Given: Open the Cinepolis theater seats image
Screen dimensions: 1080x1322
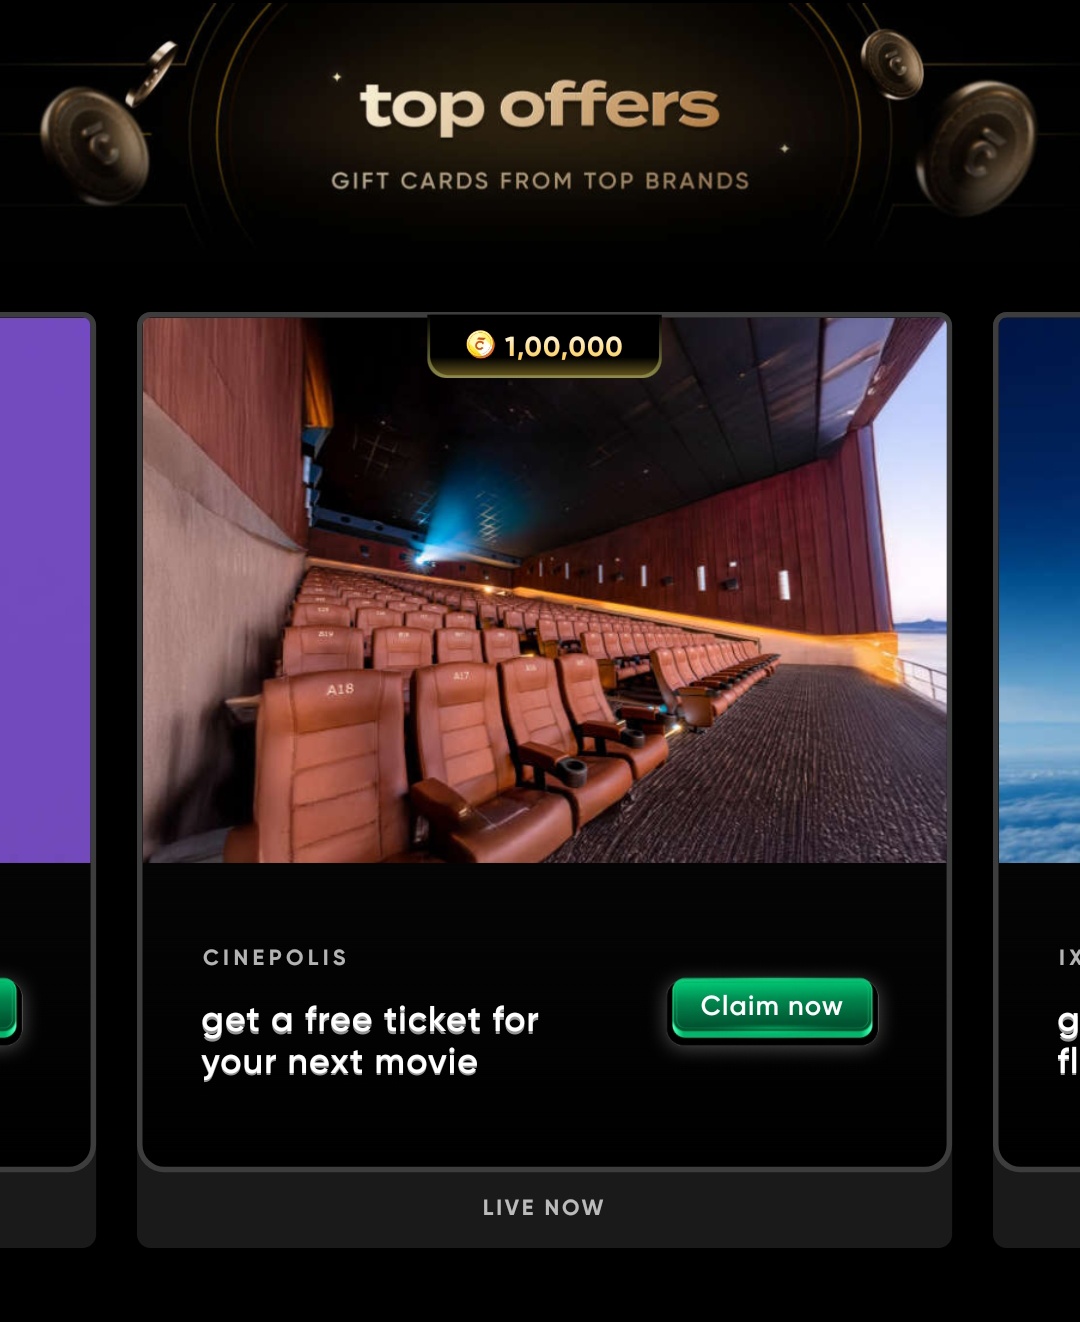Looking at the screenshot, I should point(544,590).
